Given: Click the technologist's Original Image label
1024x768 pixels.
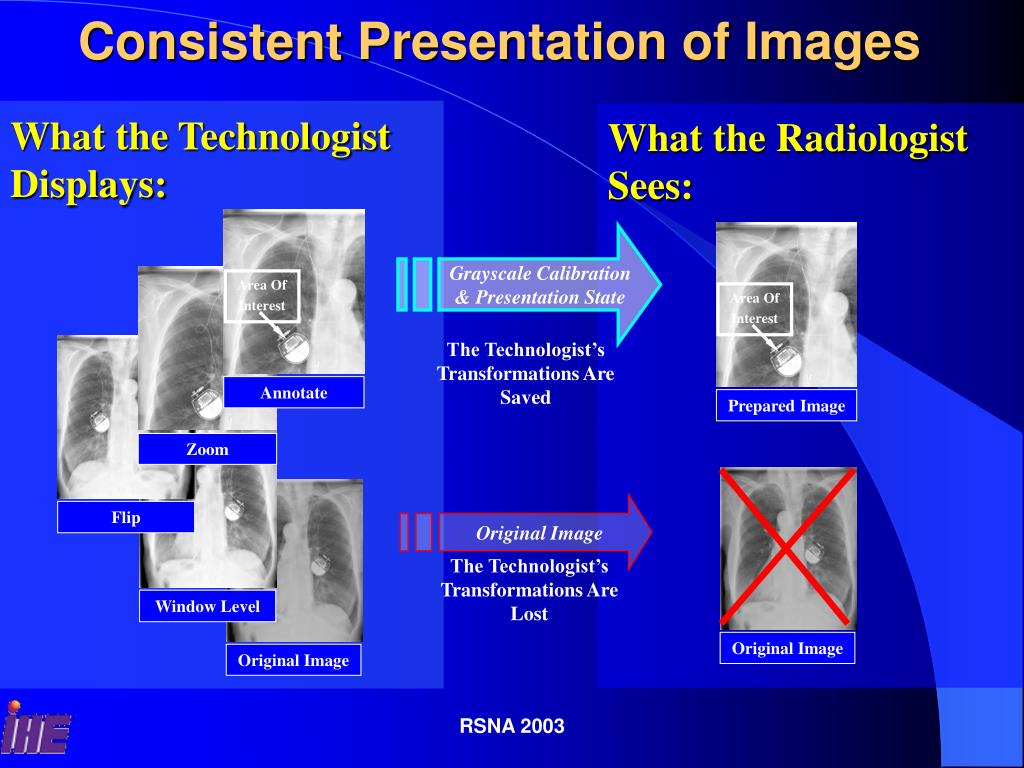Looking at the screenshot, I should 293,660.
